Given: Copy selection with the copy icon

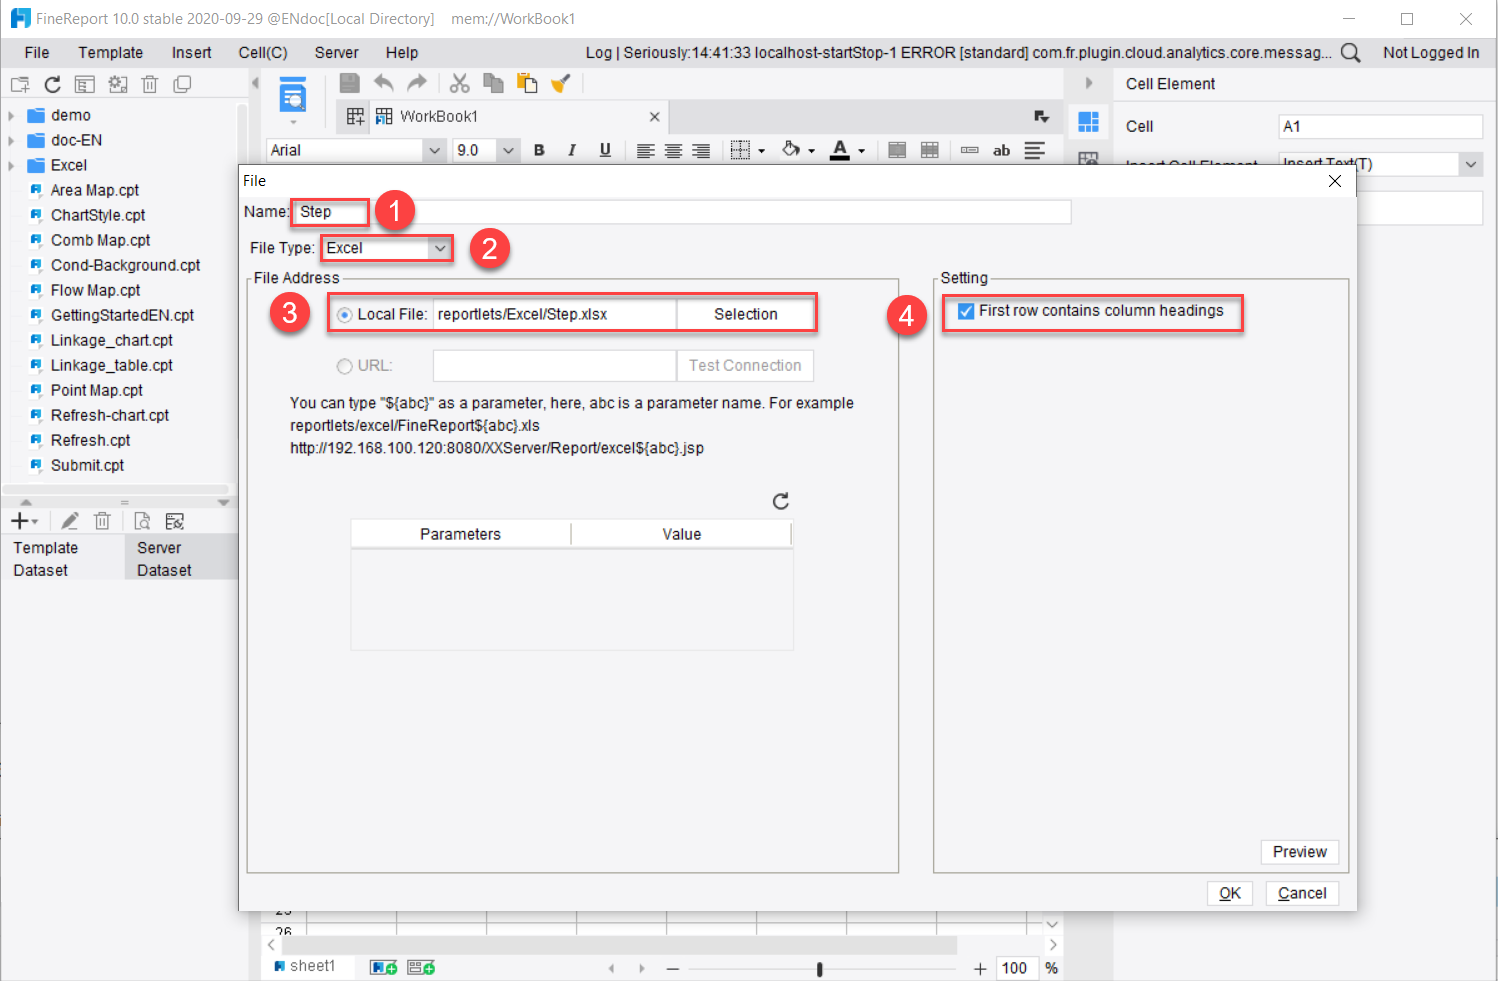Looking at the screenshot, I should point(493,83).
